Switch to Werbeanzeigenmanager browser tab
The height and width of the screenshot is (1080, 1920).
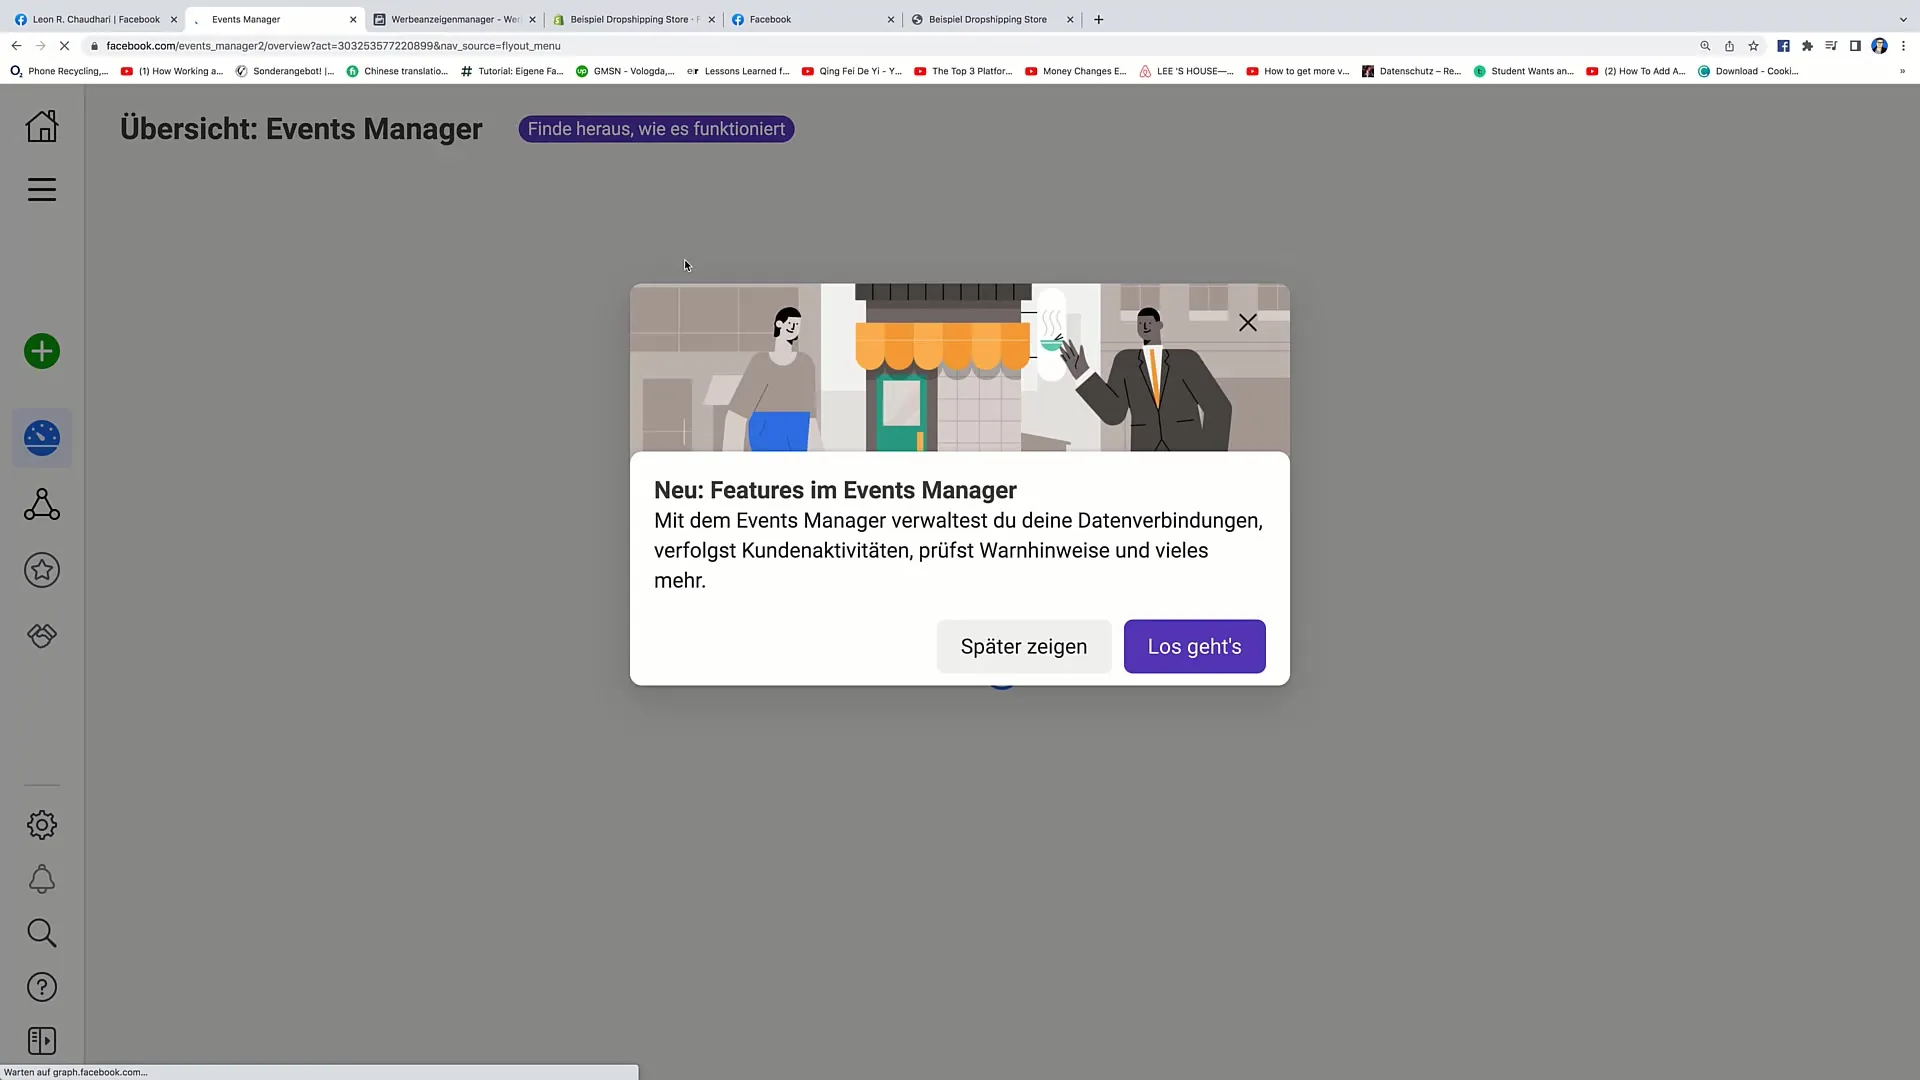(455, 19)
